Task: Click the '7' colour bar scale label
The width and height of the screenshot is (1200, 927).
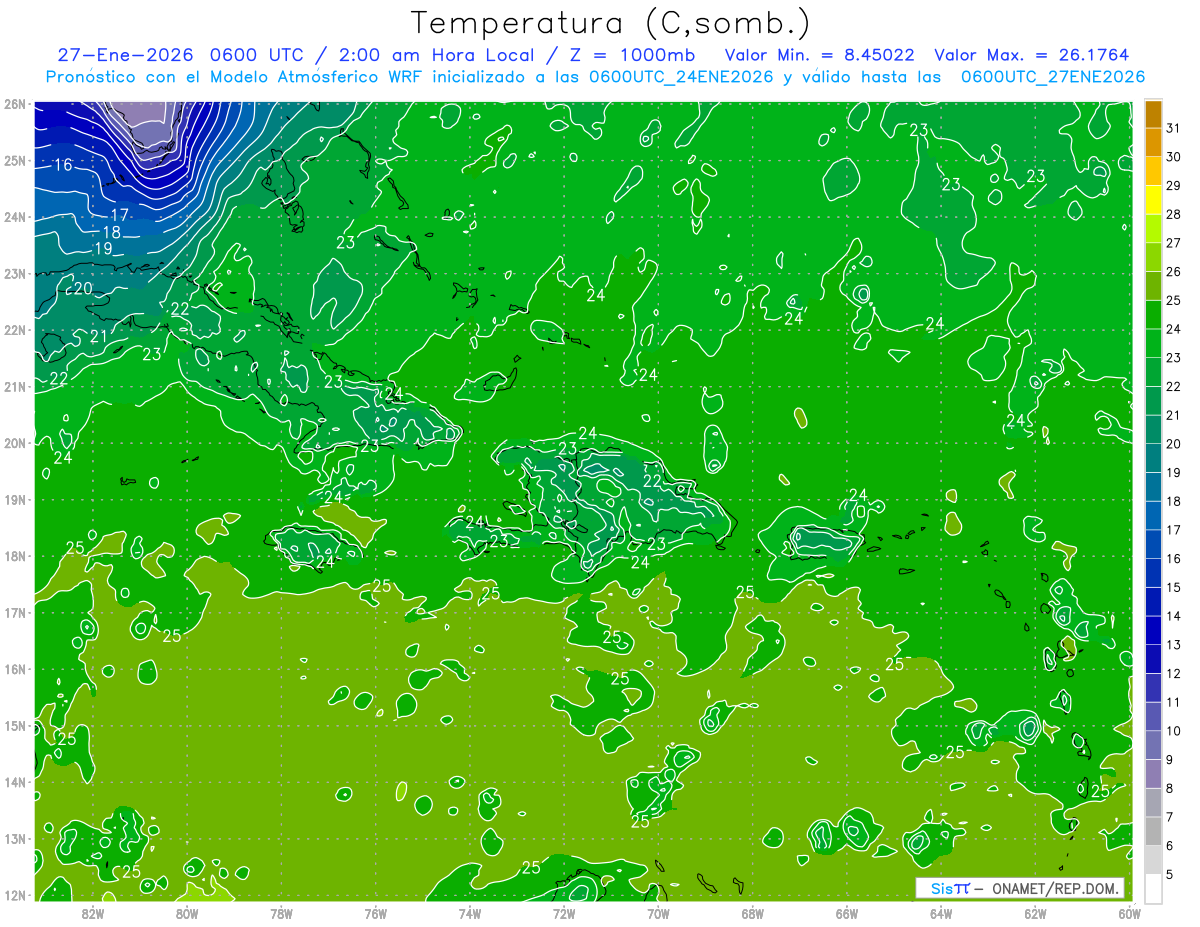Action: (1170, 817)
